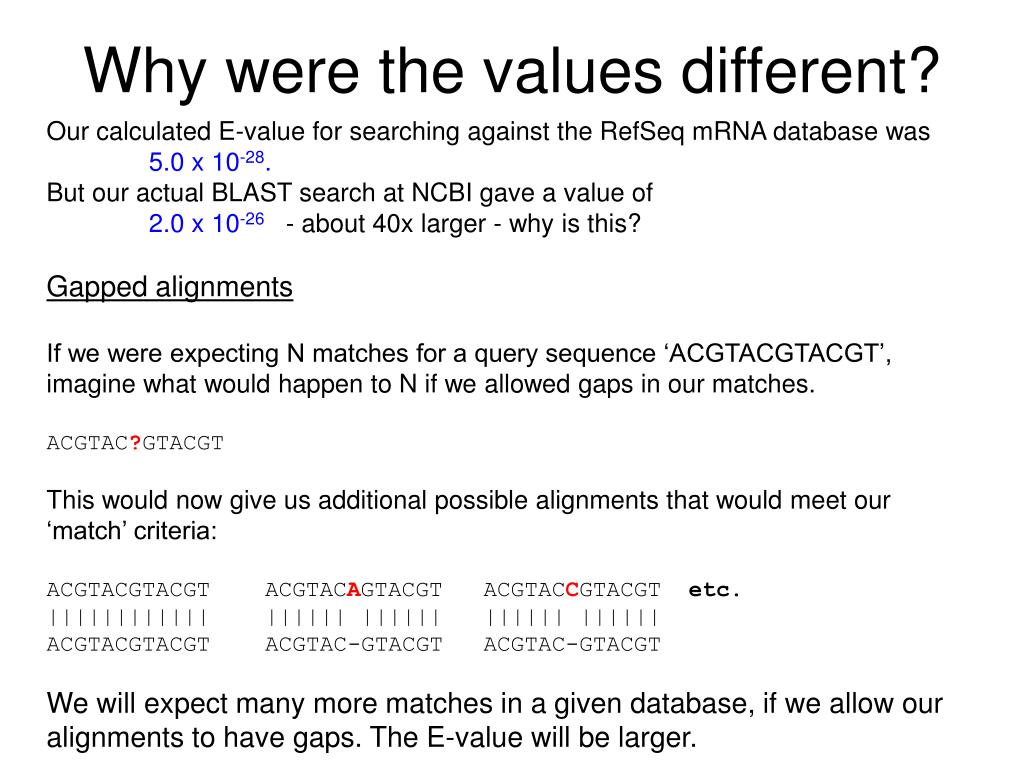Click the first top-row sequence ACGTACGTACGT in the alignments
The height and width of the screenshot is (768, 1024).
(x=128, y=589)
